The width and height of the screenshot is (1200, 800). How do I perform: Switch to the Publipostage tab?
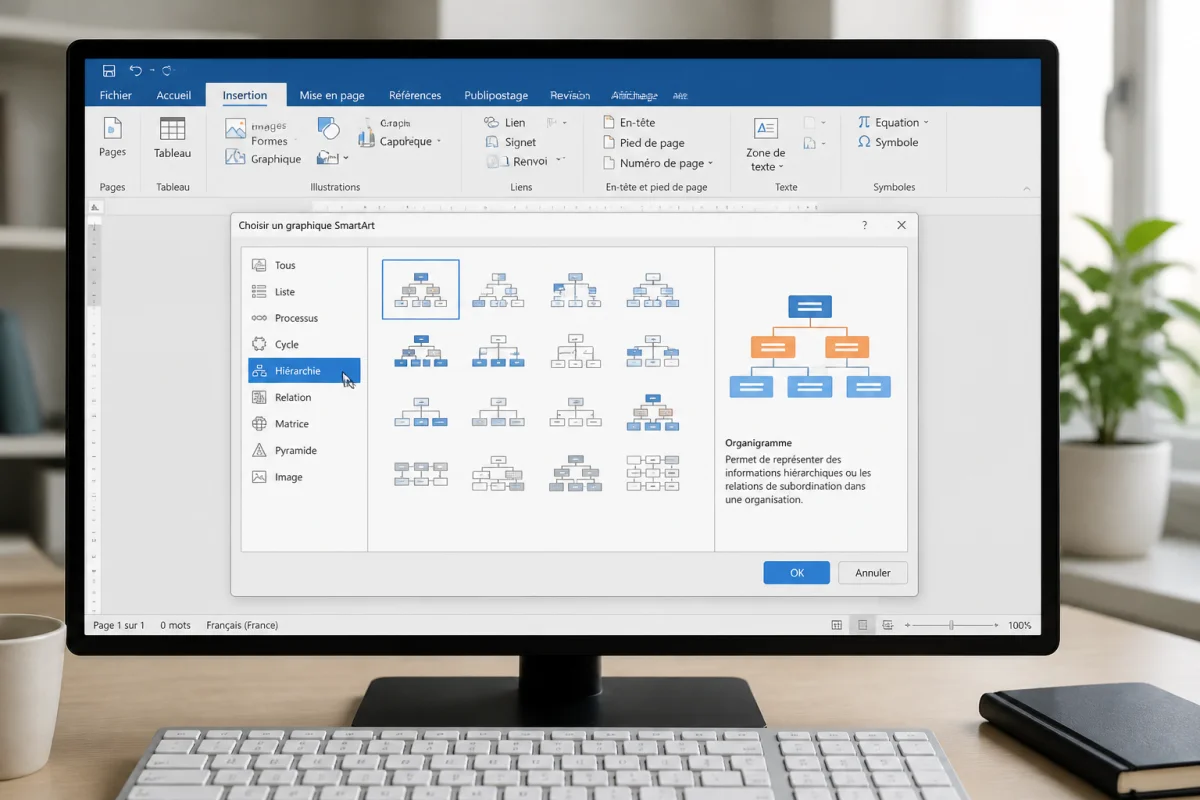pos(496,96)
